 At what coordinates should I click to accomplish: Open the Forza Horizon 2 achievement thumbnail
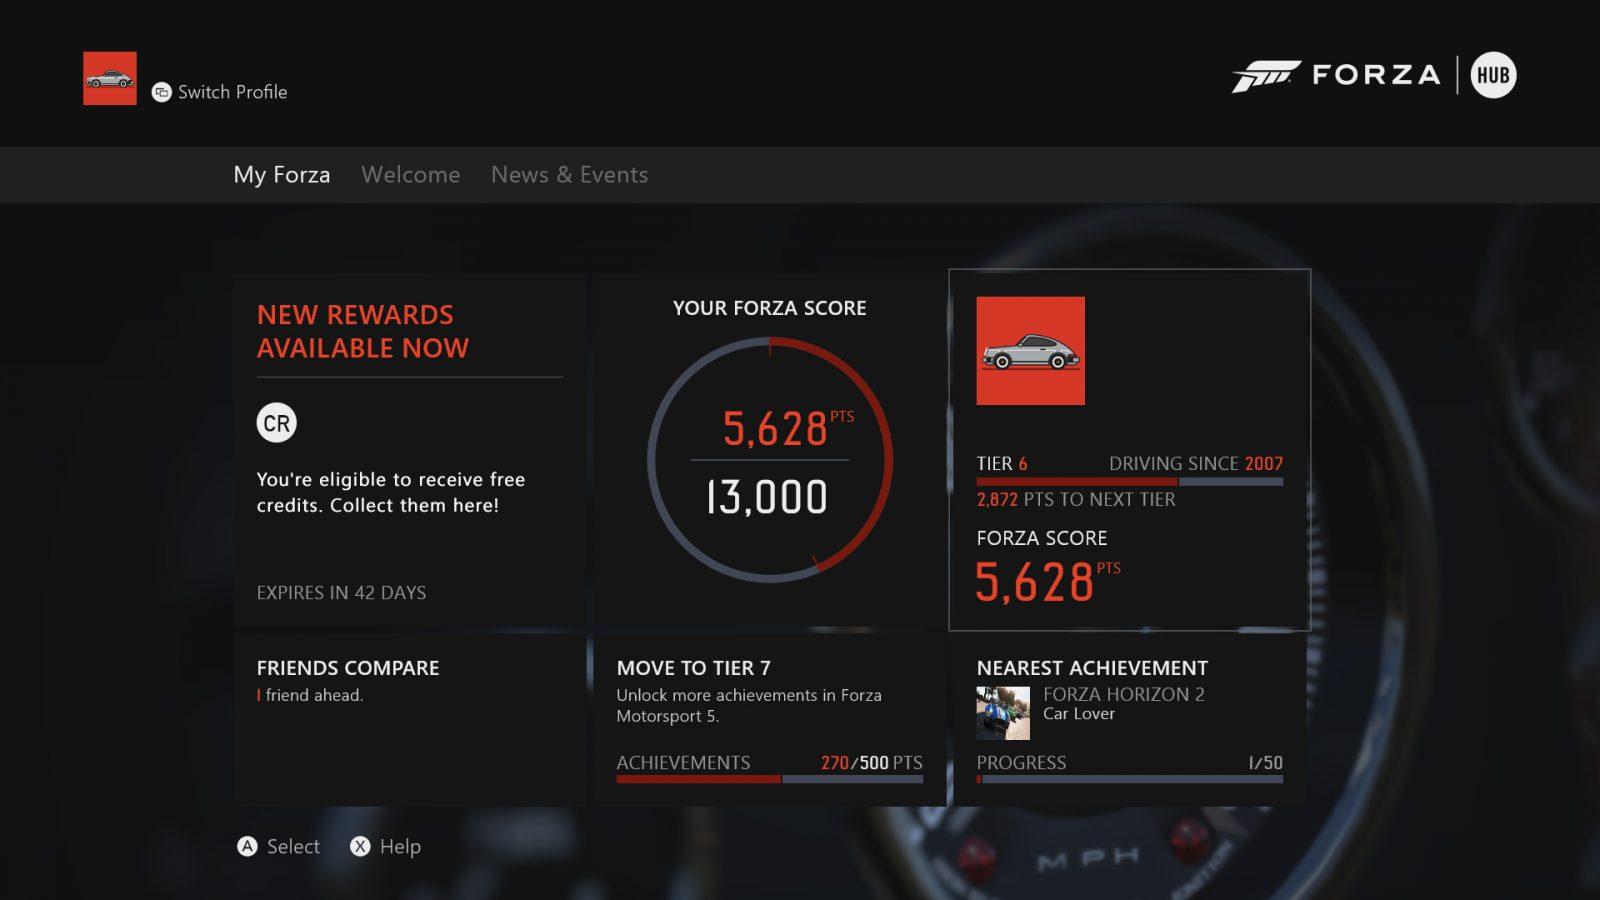[1003, 713]
